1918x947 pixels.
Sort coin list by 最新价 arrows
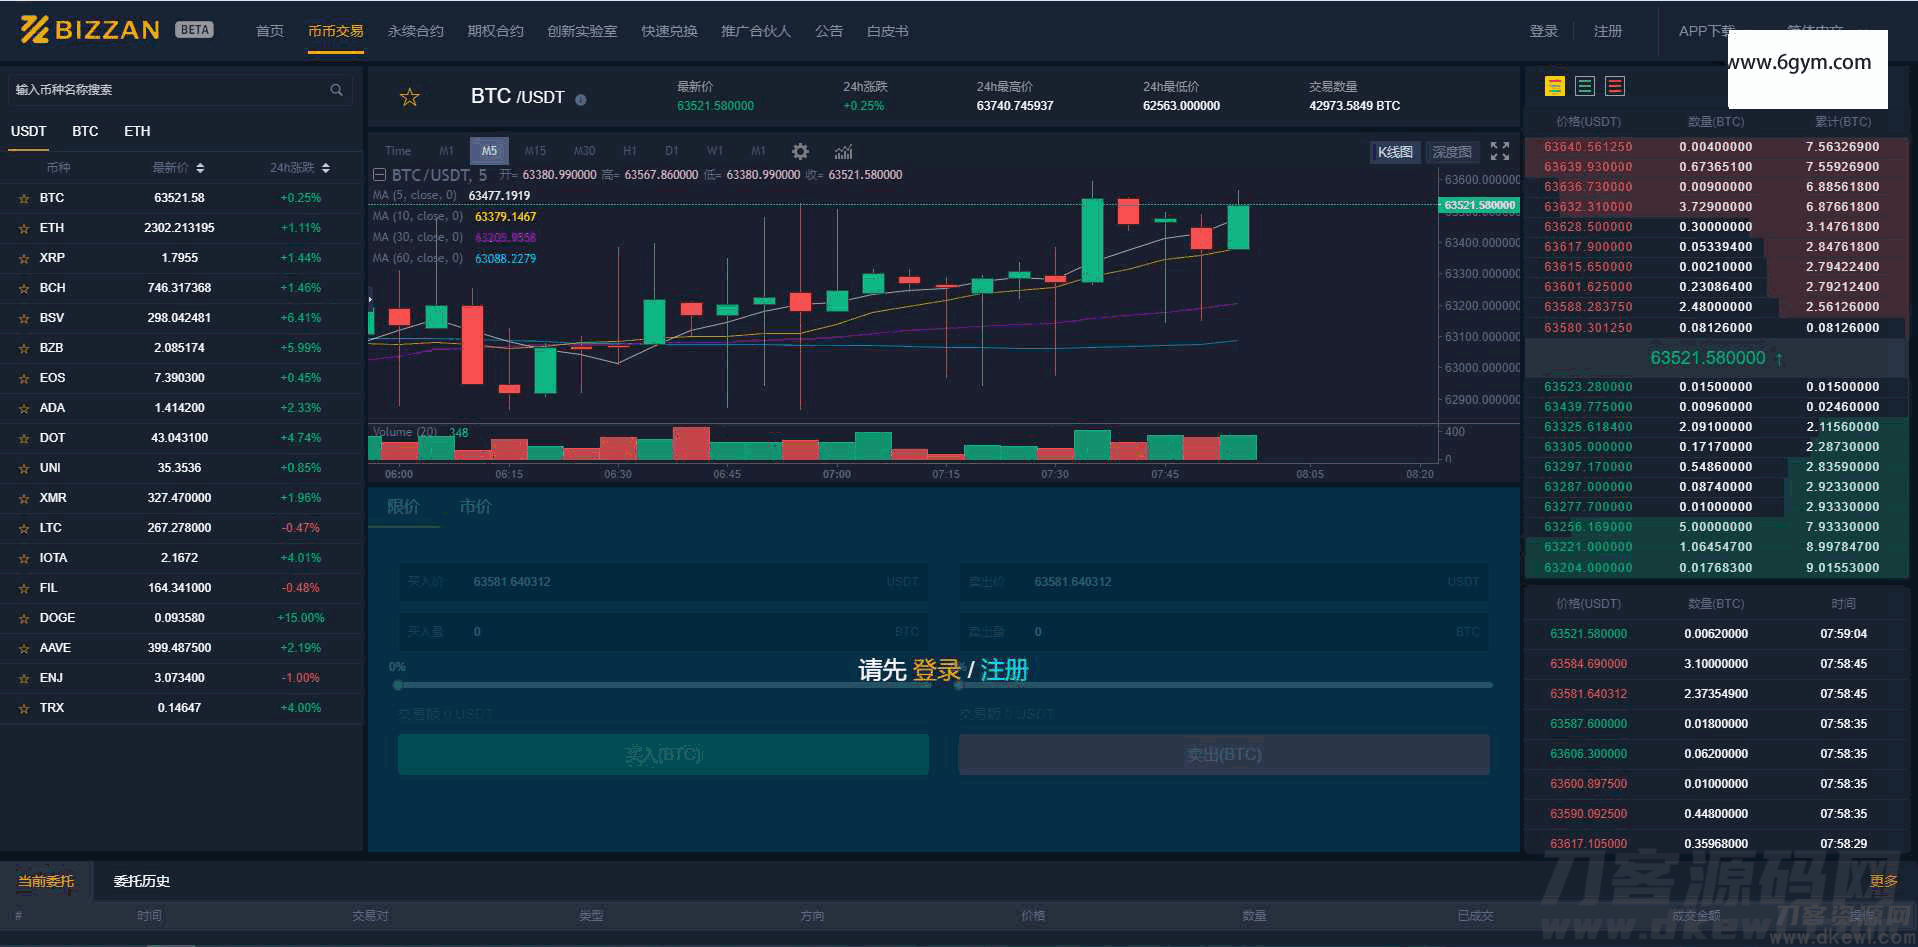click(200, 168)
